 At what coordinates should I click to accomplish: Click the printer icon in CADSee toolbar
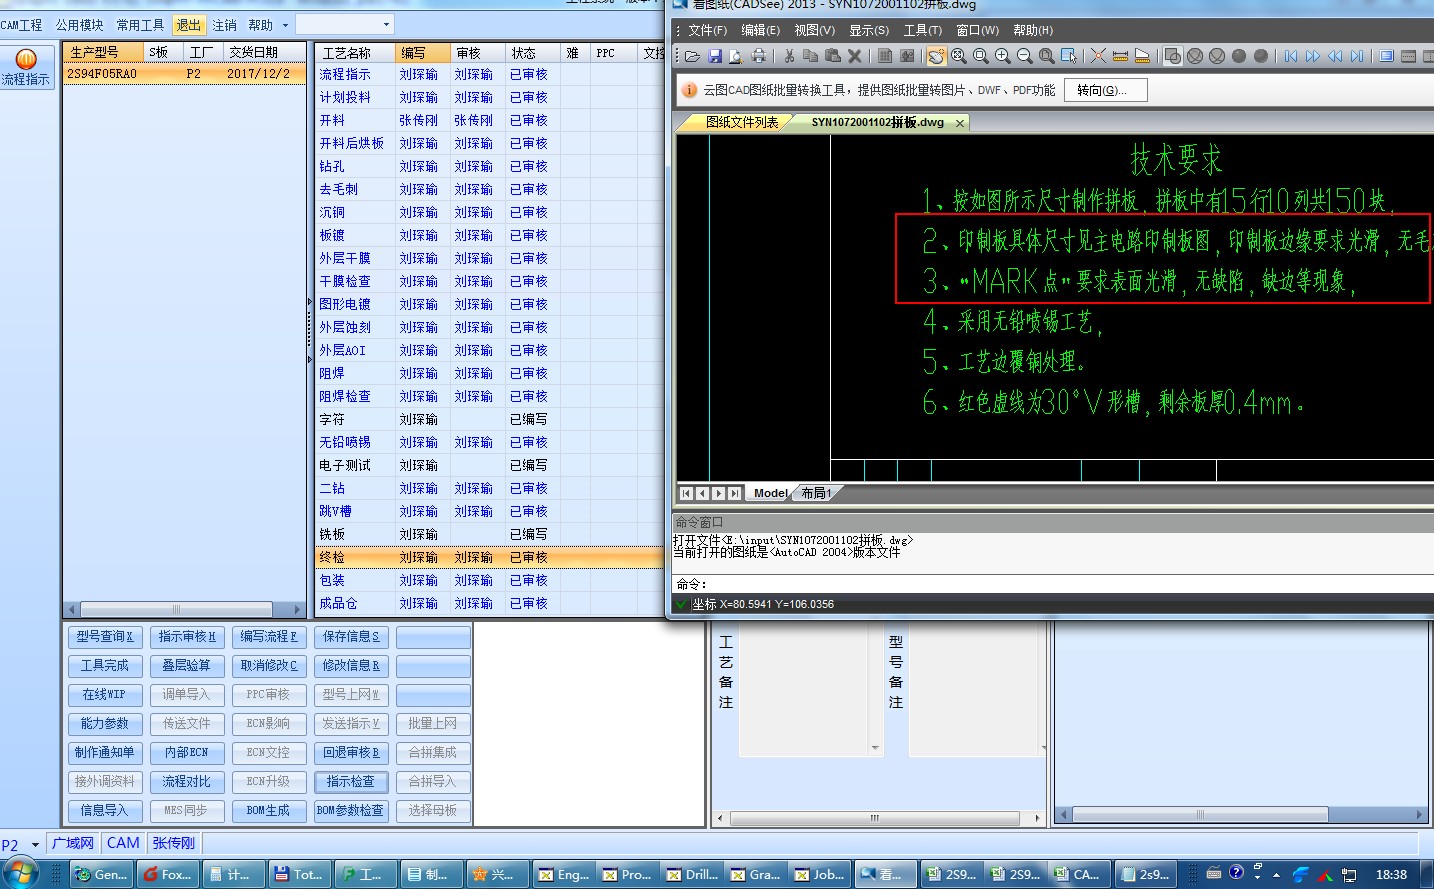[759, 56]
